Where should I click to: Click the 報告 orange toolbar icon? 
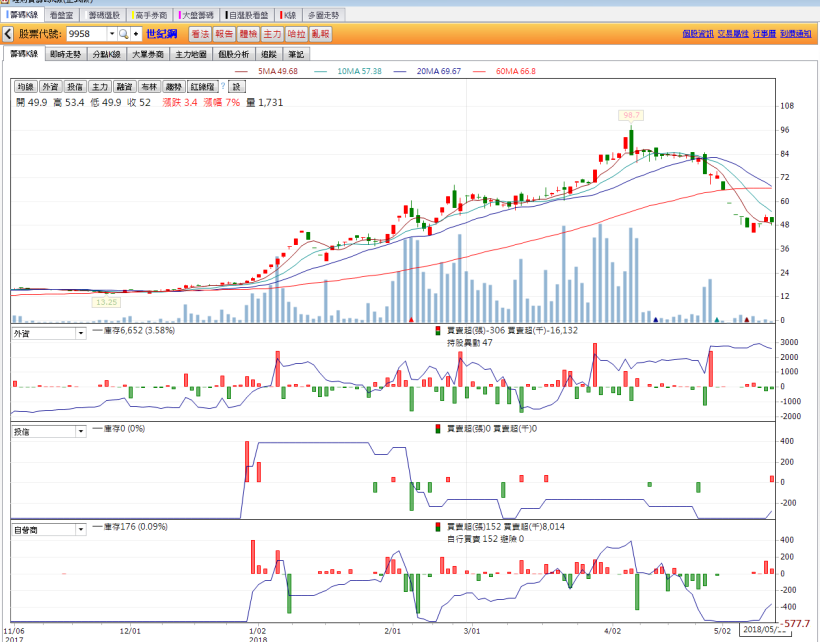[224, 34]
